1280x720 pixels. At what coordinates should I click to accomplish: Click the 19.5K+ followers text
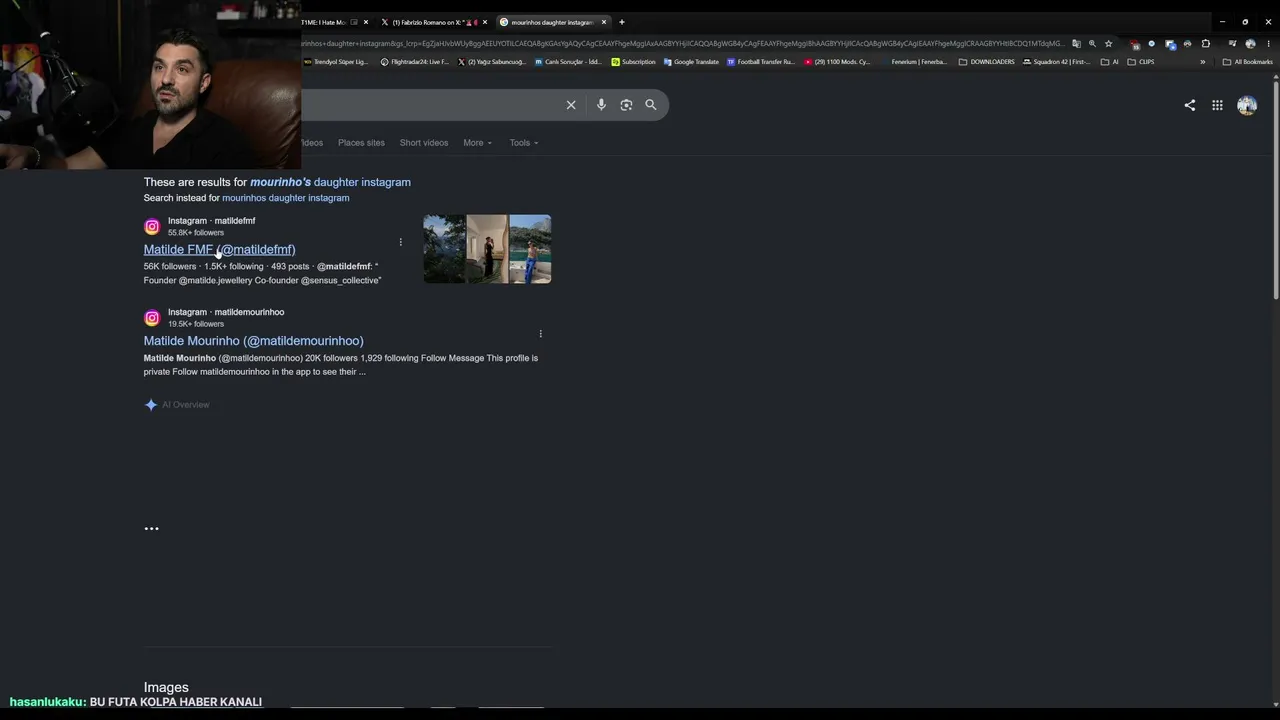click(x=196, y=324)
